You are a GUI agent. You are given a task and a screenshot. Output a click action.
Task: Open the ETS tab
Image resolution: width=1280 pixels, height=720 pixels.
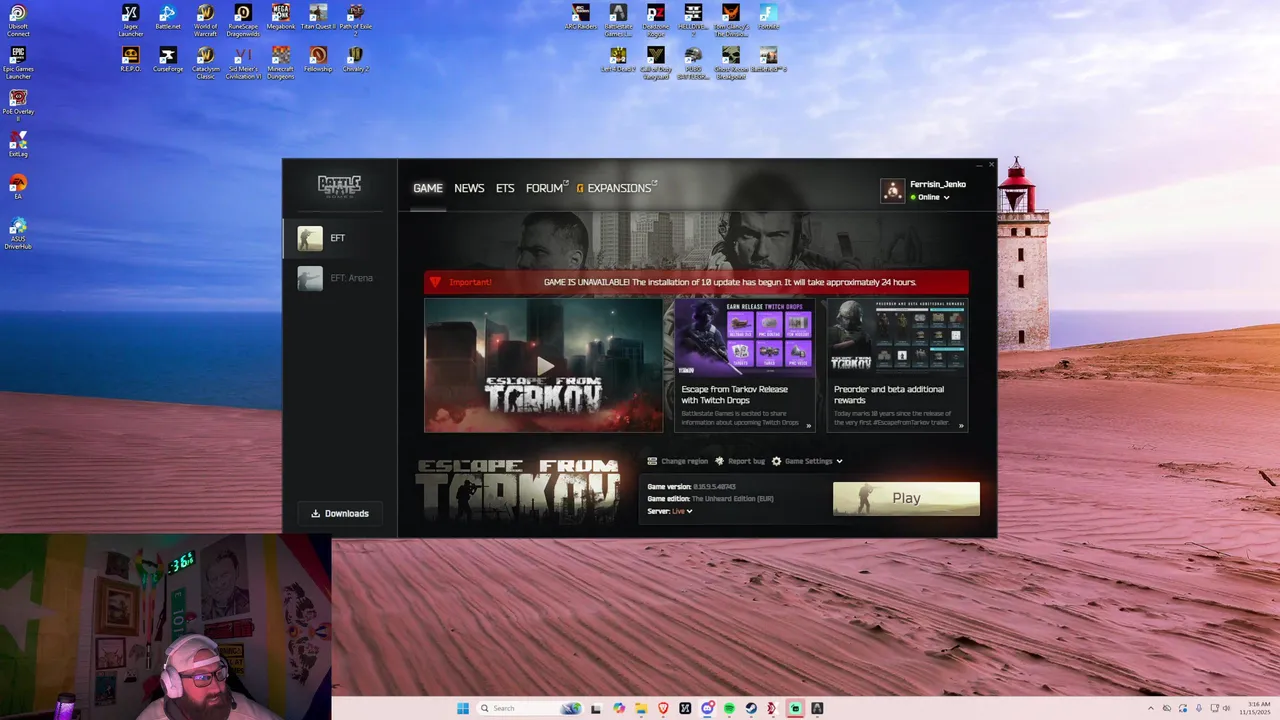[505, 188]
